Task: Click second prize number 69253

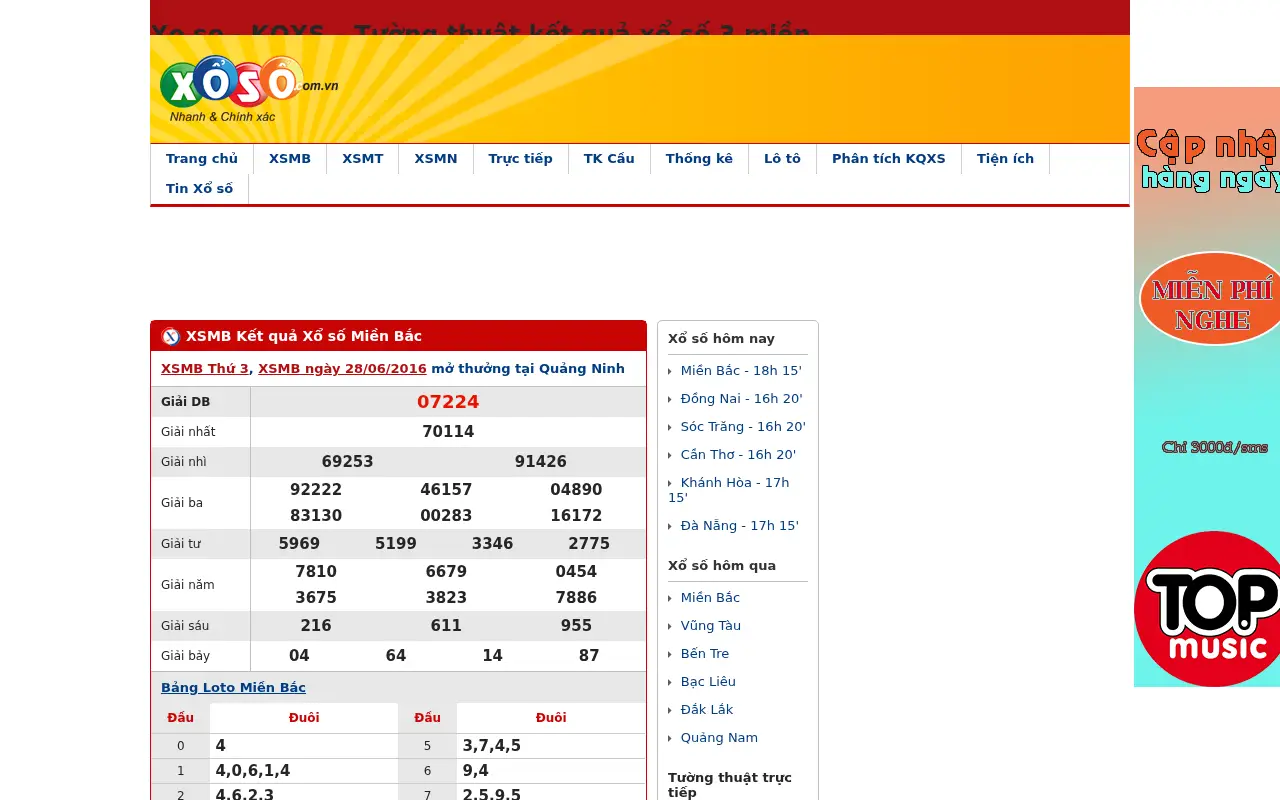Action: [x=347, y=462]
